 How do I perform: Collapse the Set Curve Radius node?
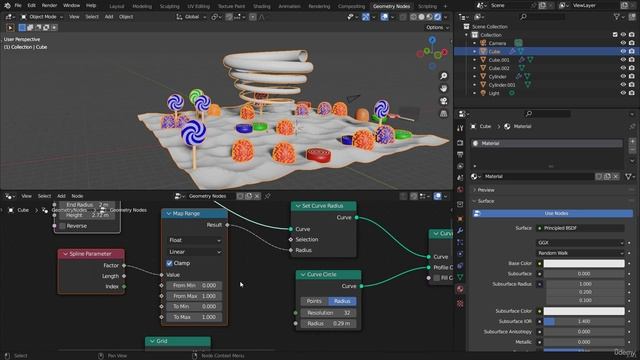point(298,206)
